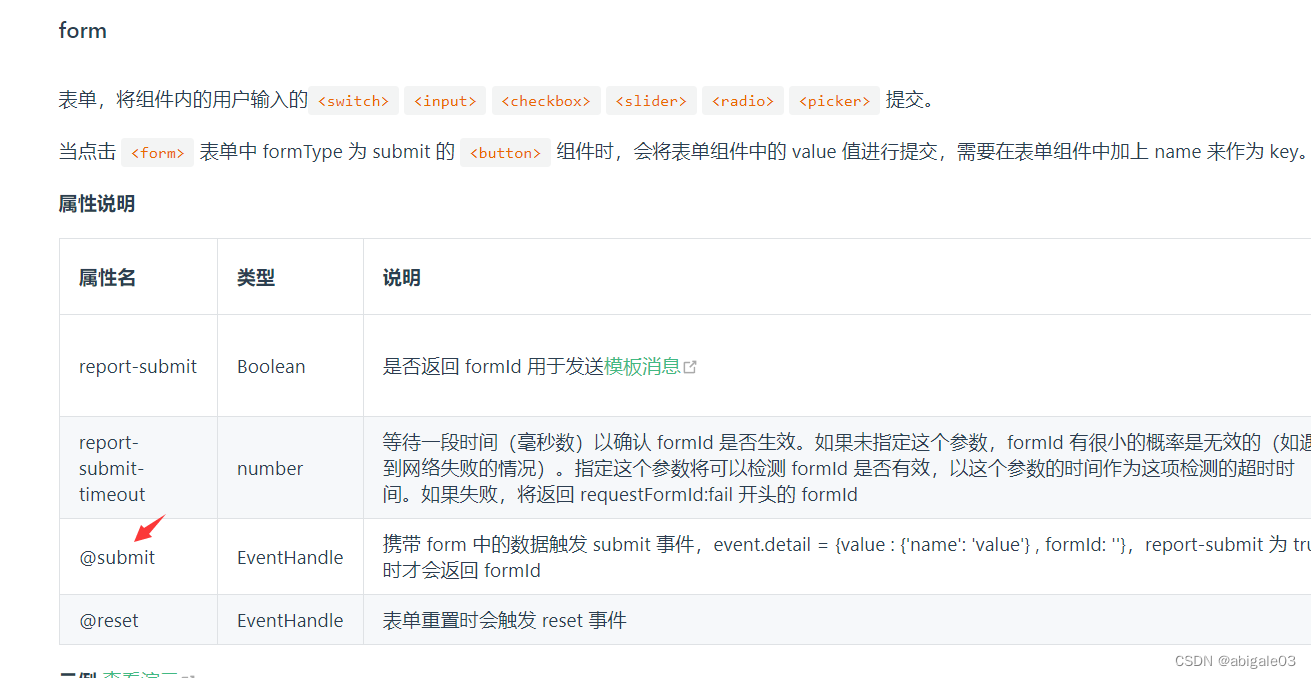Click the 属性名 table header

(107, 277)
